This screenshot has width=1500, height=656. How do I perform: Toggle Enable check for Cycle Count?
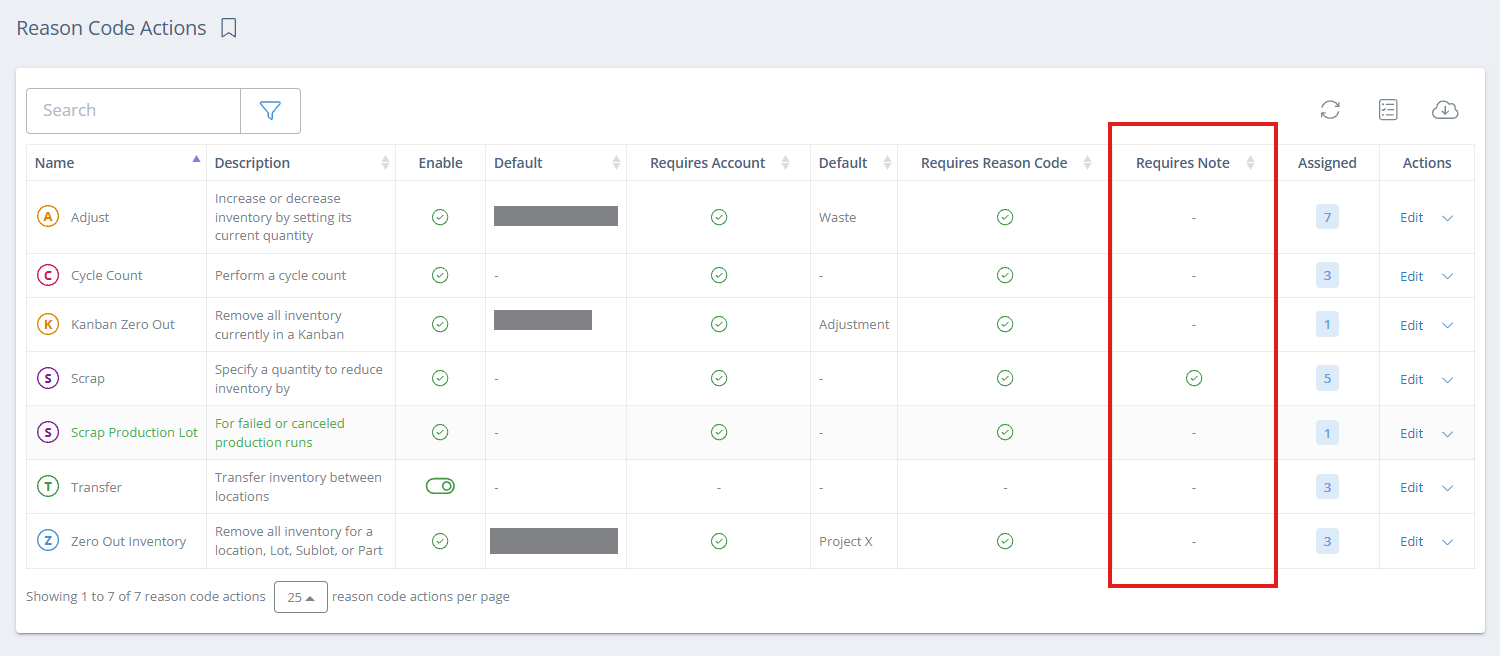click(x=440, y=275)
